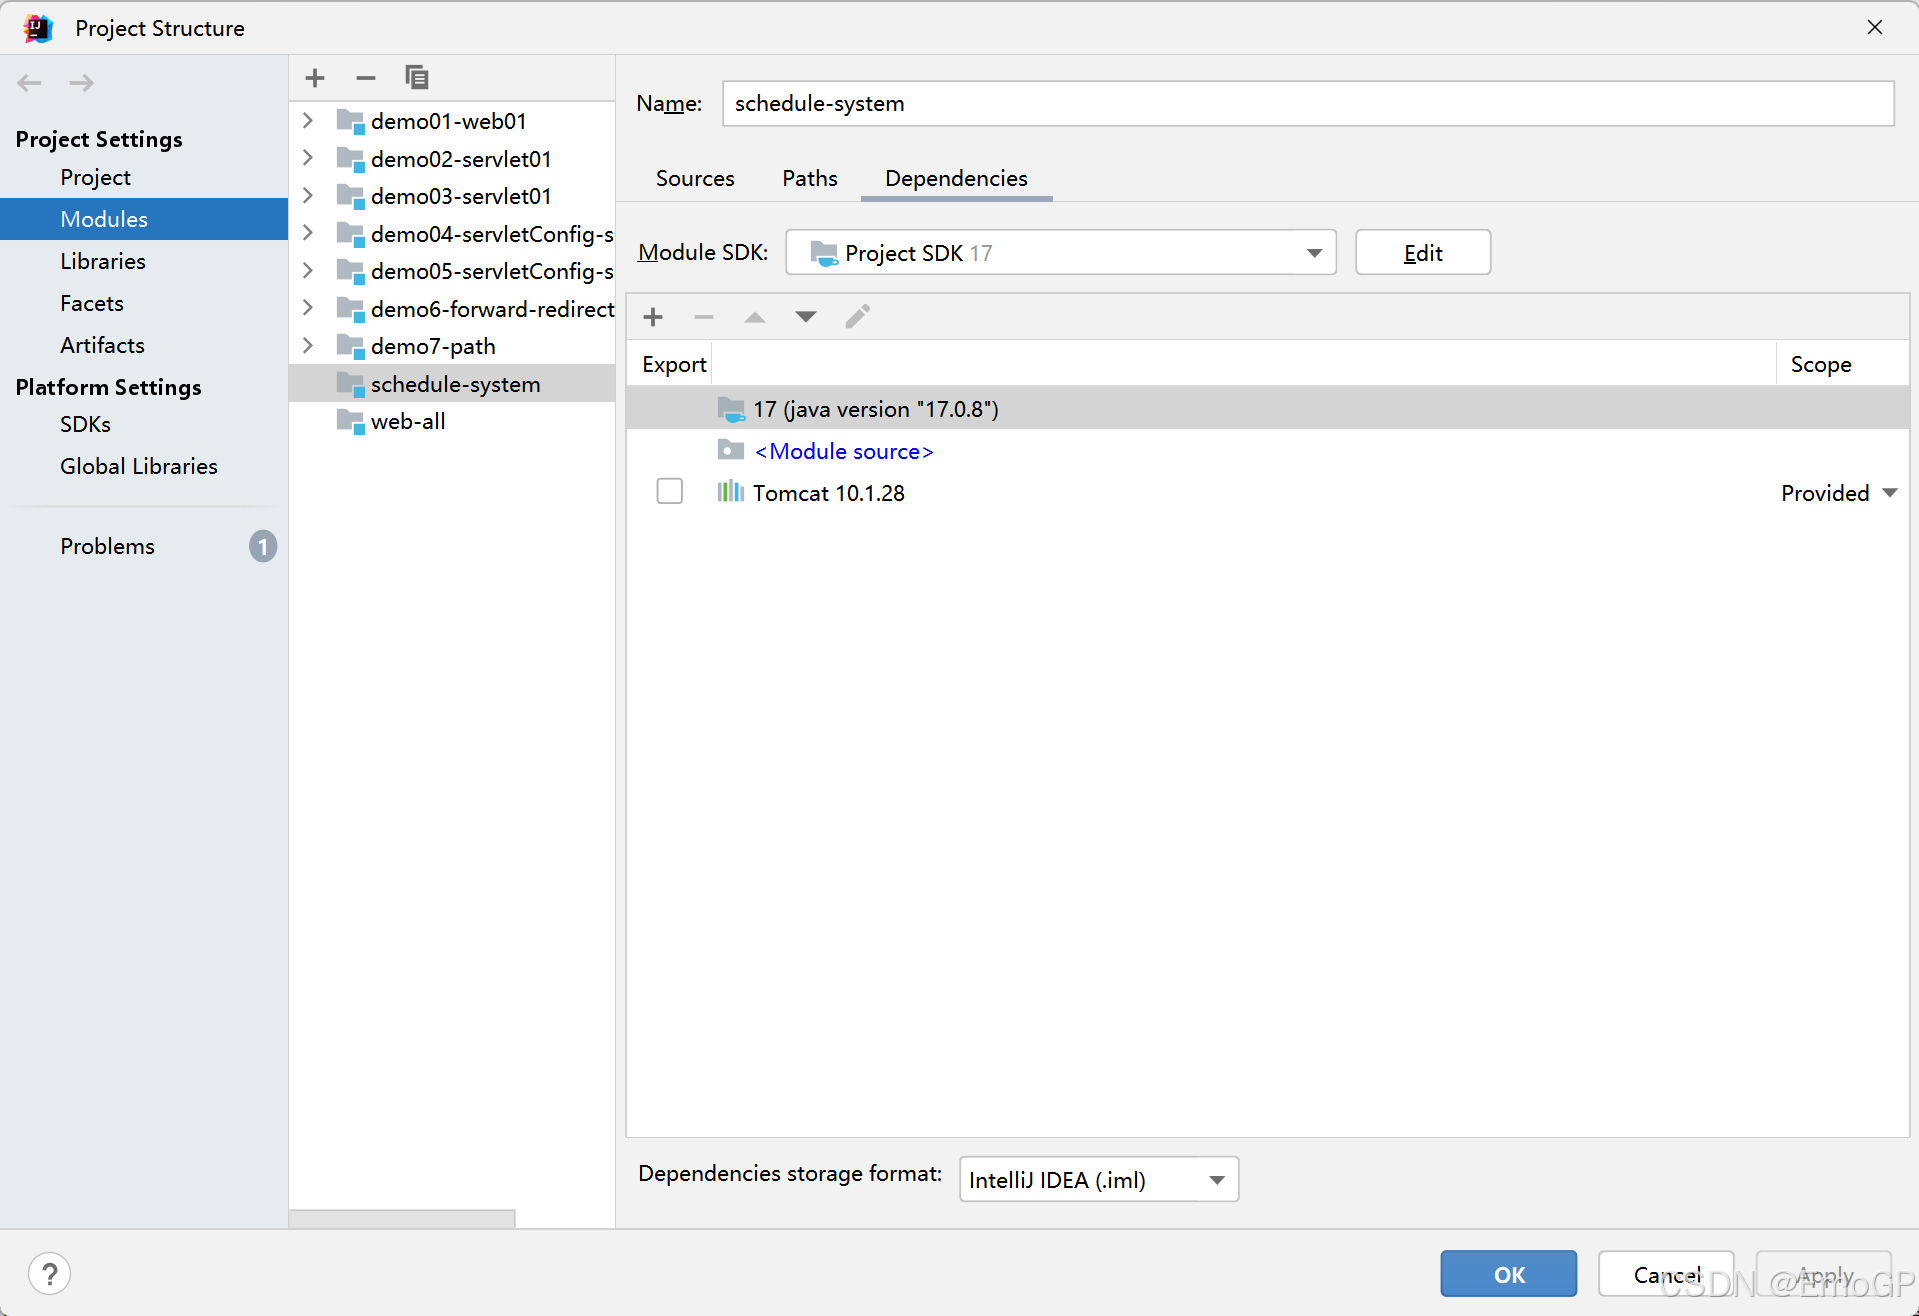Expand the demo02-servlet01 module
Viewport: 1919px width, 1316px height.
pos(308,158)
